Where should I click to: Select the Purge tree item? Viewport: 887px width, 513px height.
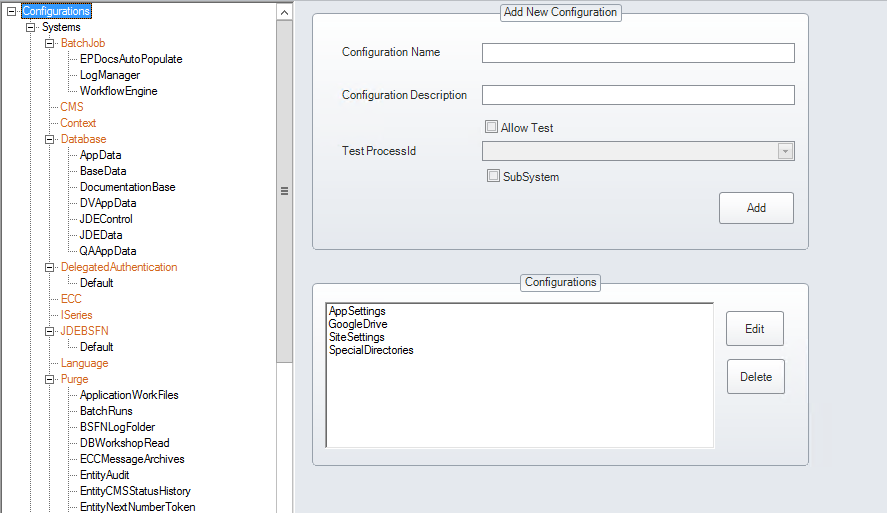[x=75, y=379]
